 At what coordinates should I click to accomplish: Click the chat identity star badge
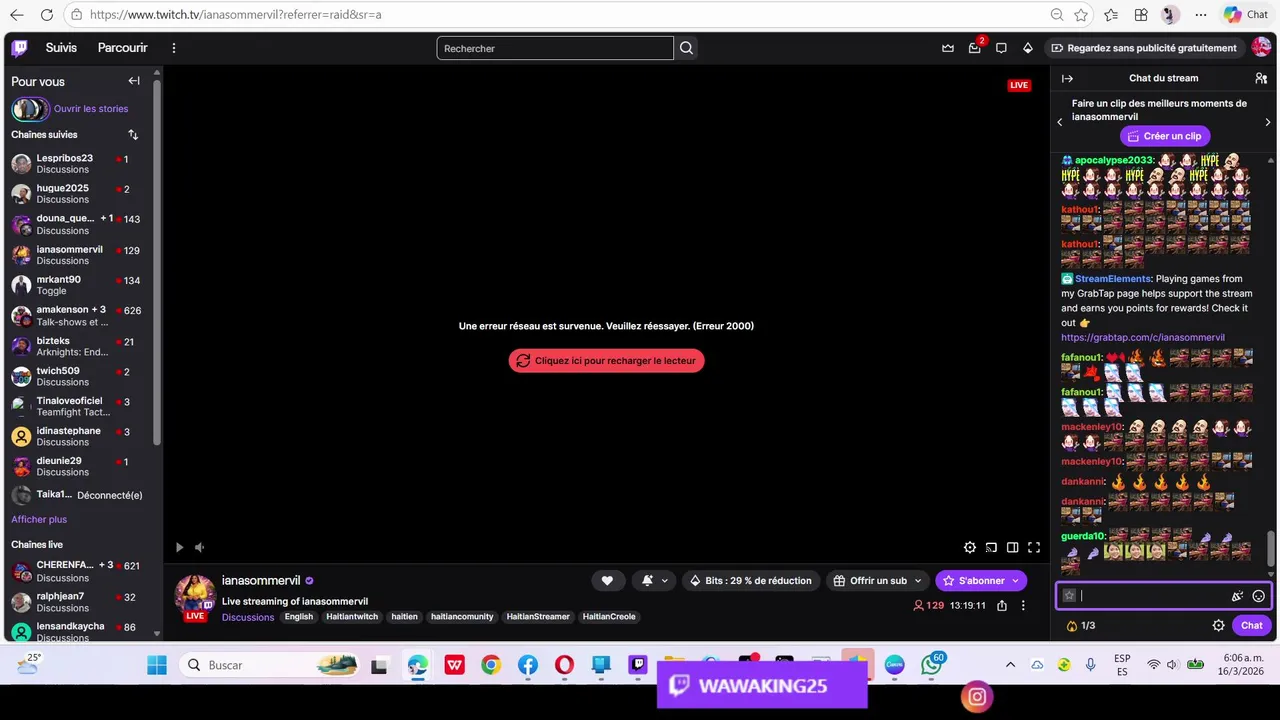1069,596
